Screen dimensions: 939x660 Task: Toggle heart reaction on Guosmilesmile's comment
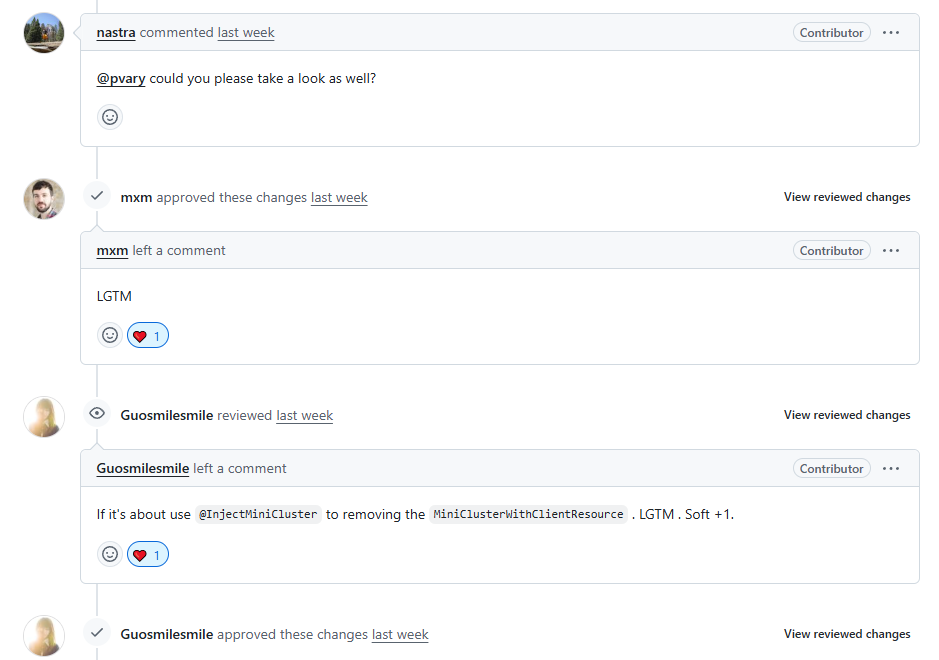coord(148,555)
